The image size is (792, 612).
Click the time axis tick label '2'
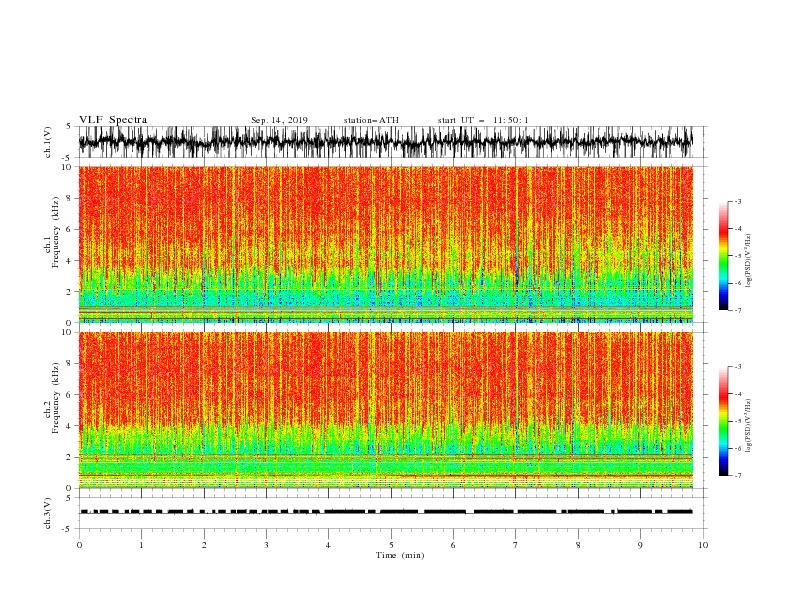[x=204, y=545]
